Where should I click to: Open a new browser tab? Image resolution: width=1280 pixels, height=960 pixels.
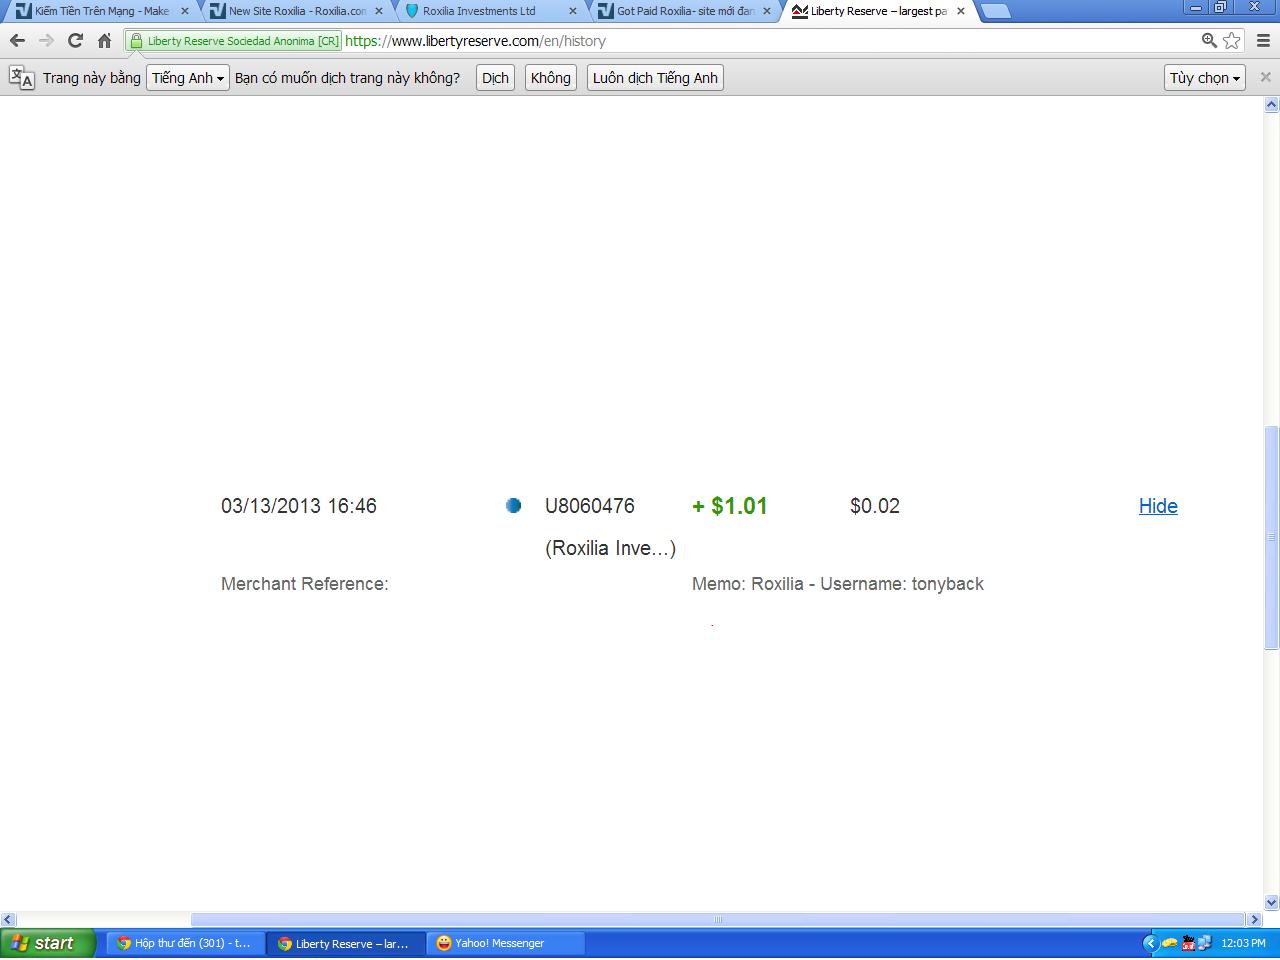pos(995,11)
